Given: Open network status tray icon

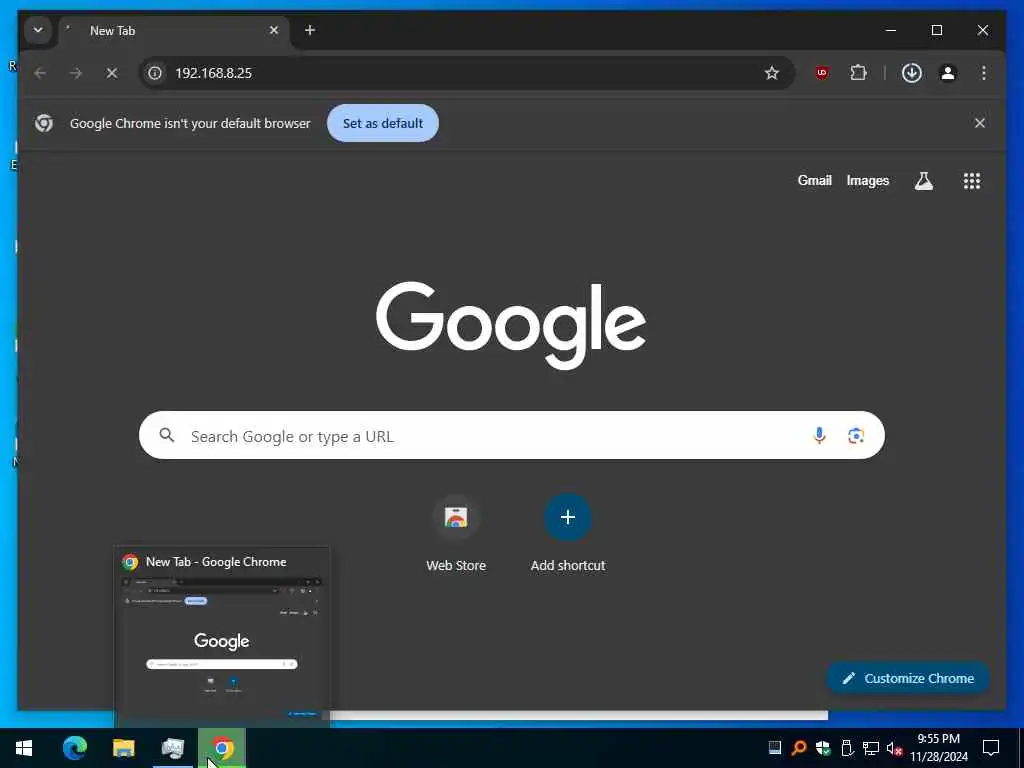Looking at the screenshot, I should [x=871, y=748].
